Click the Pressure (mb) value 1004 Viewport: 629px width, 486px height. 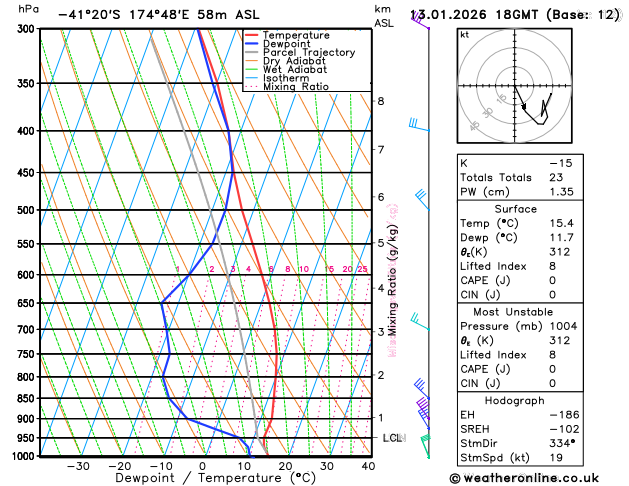[563, 326]
